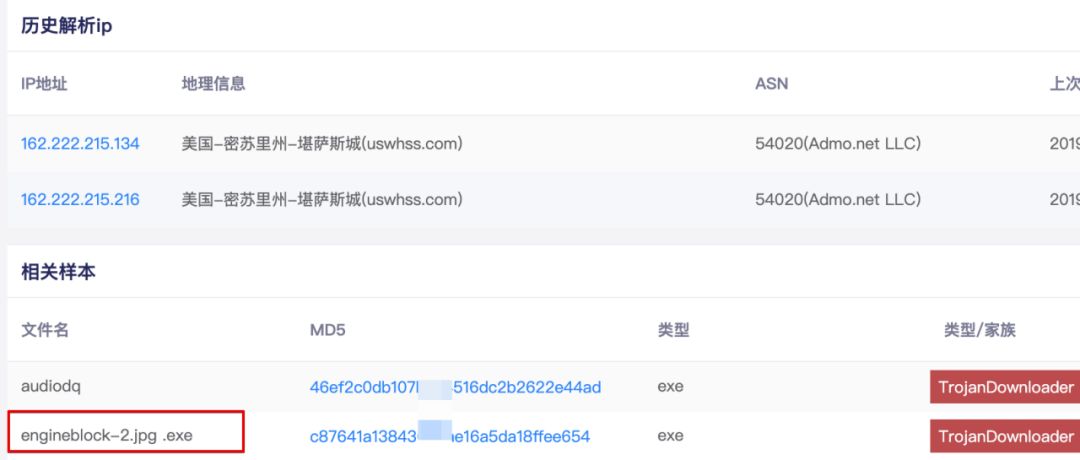Click the 类型/家族 column header

979,330
